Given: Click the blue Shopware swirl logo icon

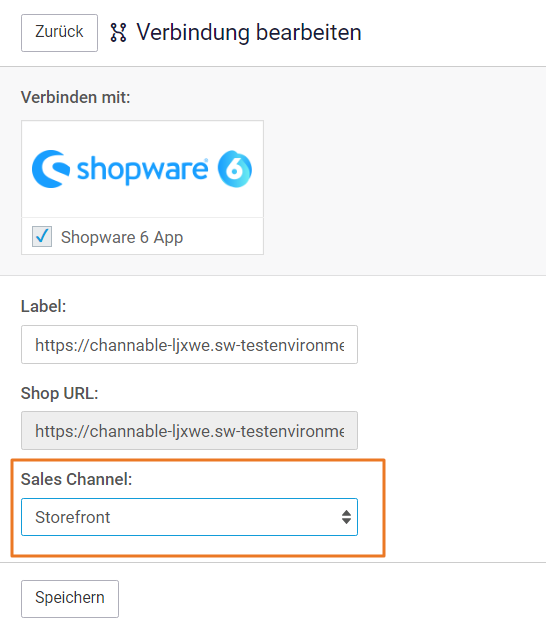Looking at the screenshot, I should click(x=51, y=169).
